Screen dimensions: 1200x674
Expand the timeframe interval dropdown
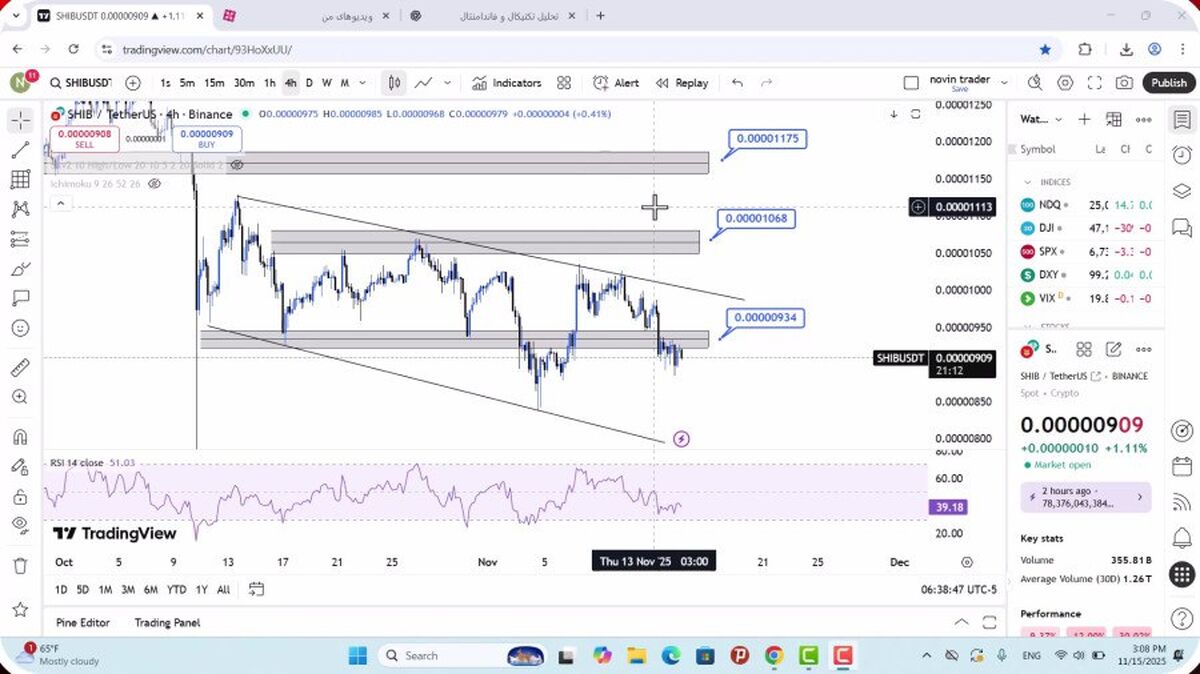tap(362, 83)
